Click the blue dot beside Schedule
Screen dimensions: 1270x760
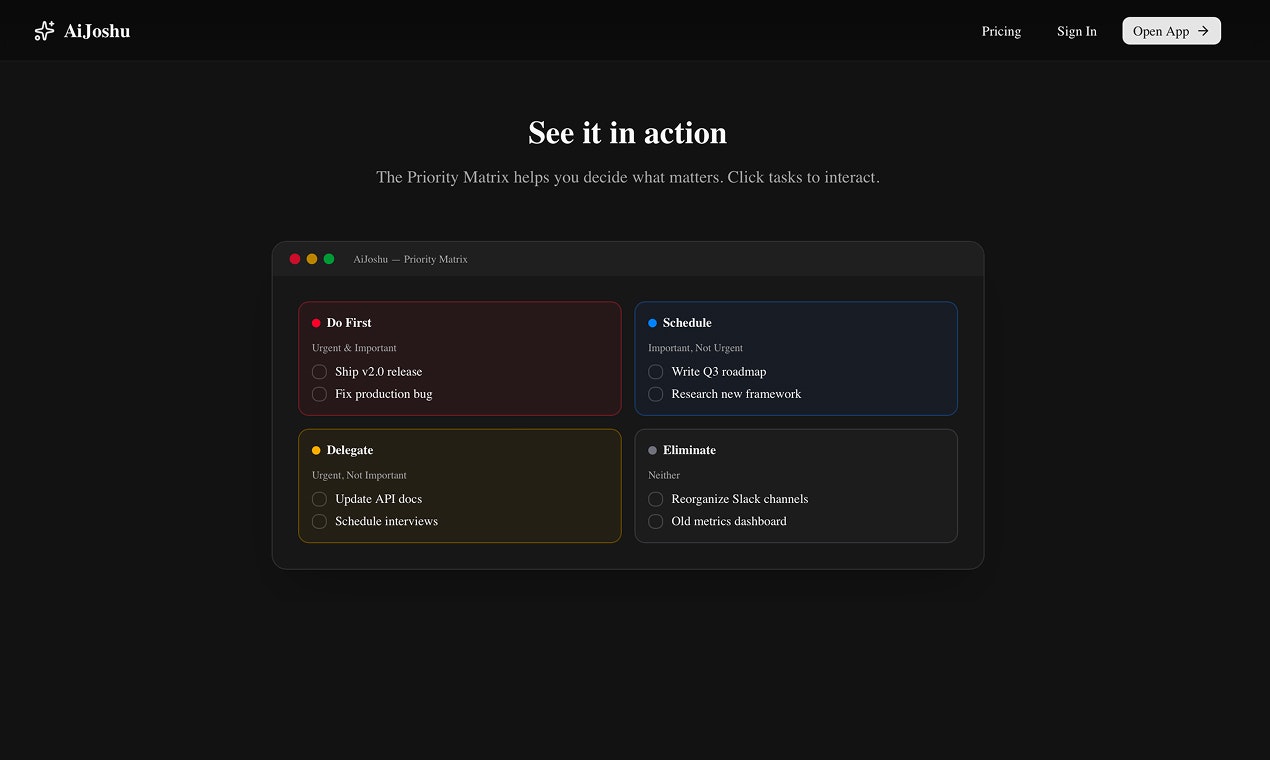coord(653,323)
